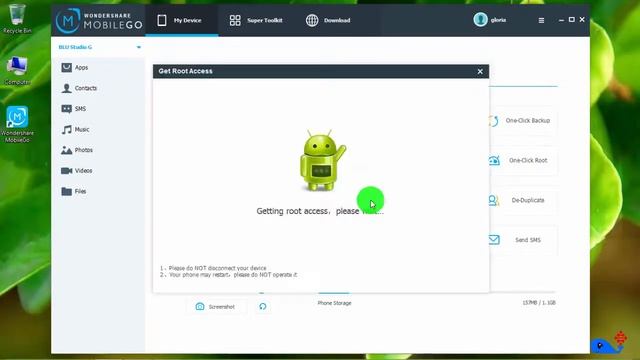Click the Get Root Access dialog title
The width and height of the screenshot is (640, 360).
click(x=185, y=71)
